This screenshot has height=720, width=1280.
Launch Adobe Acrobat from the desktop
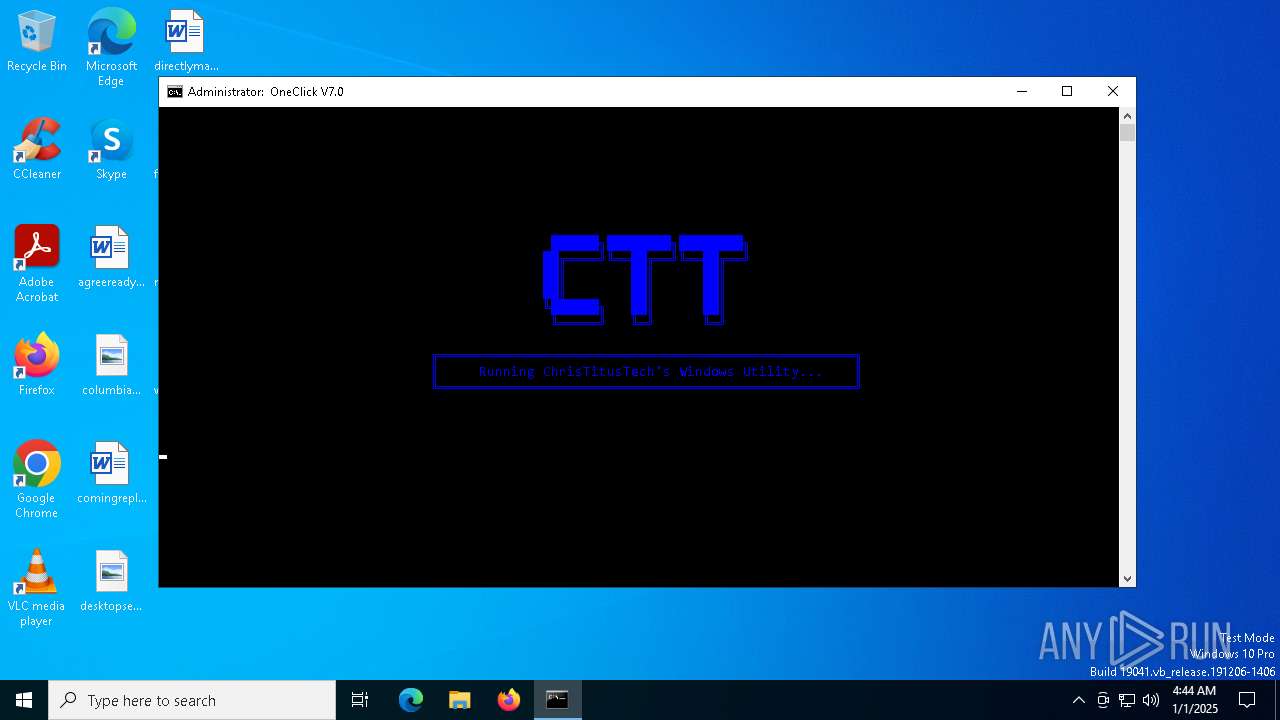[x=37, y=264]
